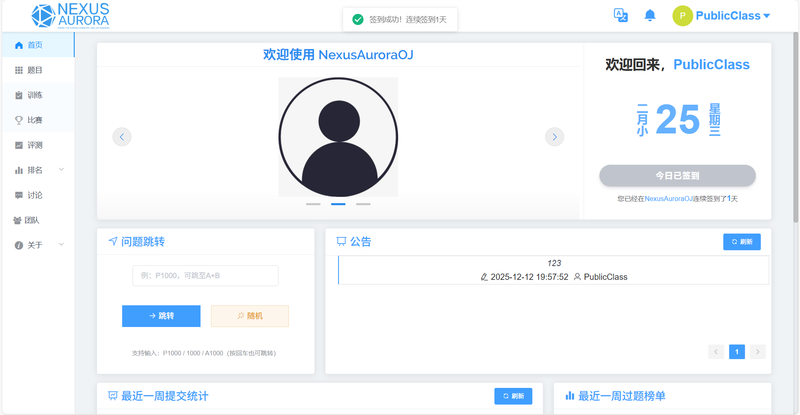Screen dimensions: 800x415
Task: Click the 最近一周过题榜单 heading
Action: click(621, 396)
